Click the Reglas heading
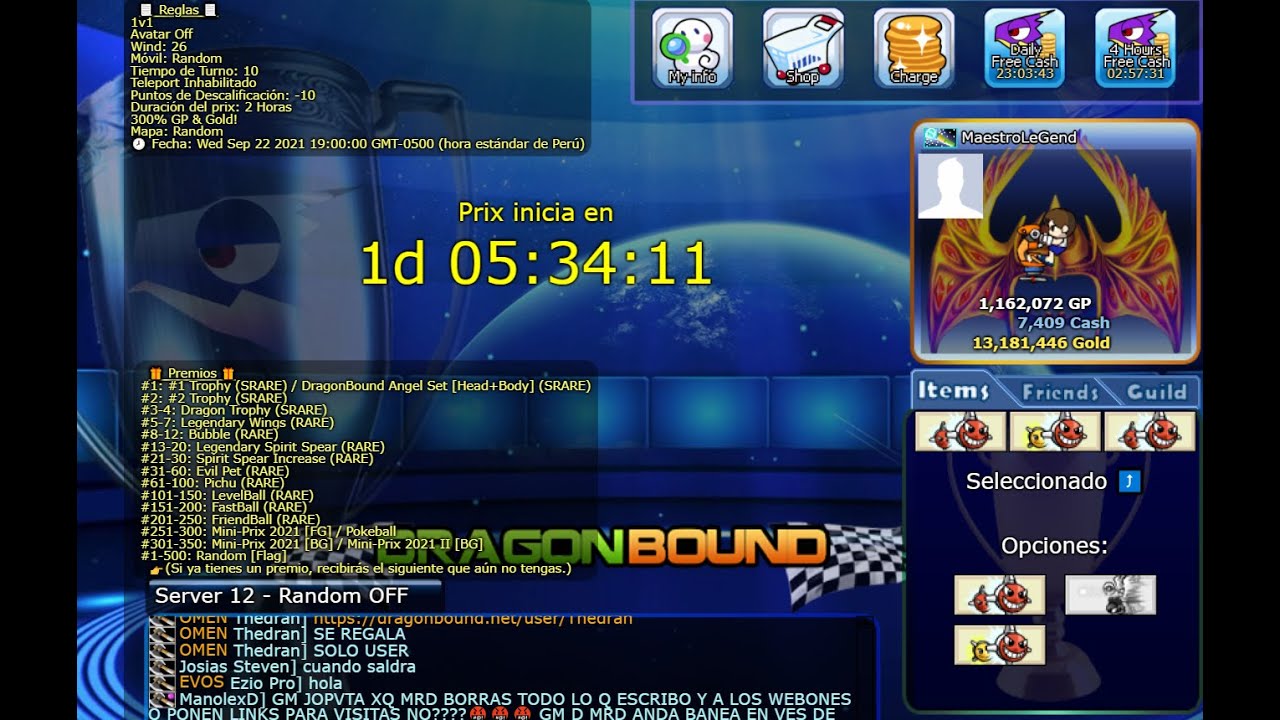 coord(179,10)
